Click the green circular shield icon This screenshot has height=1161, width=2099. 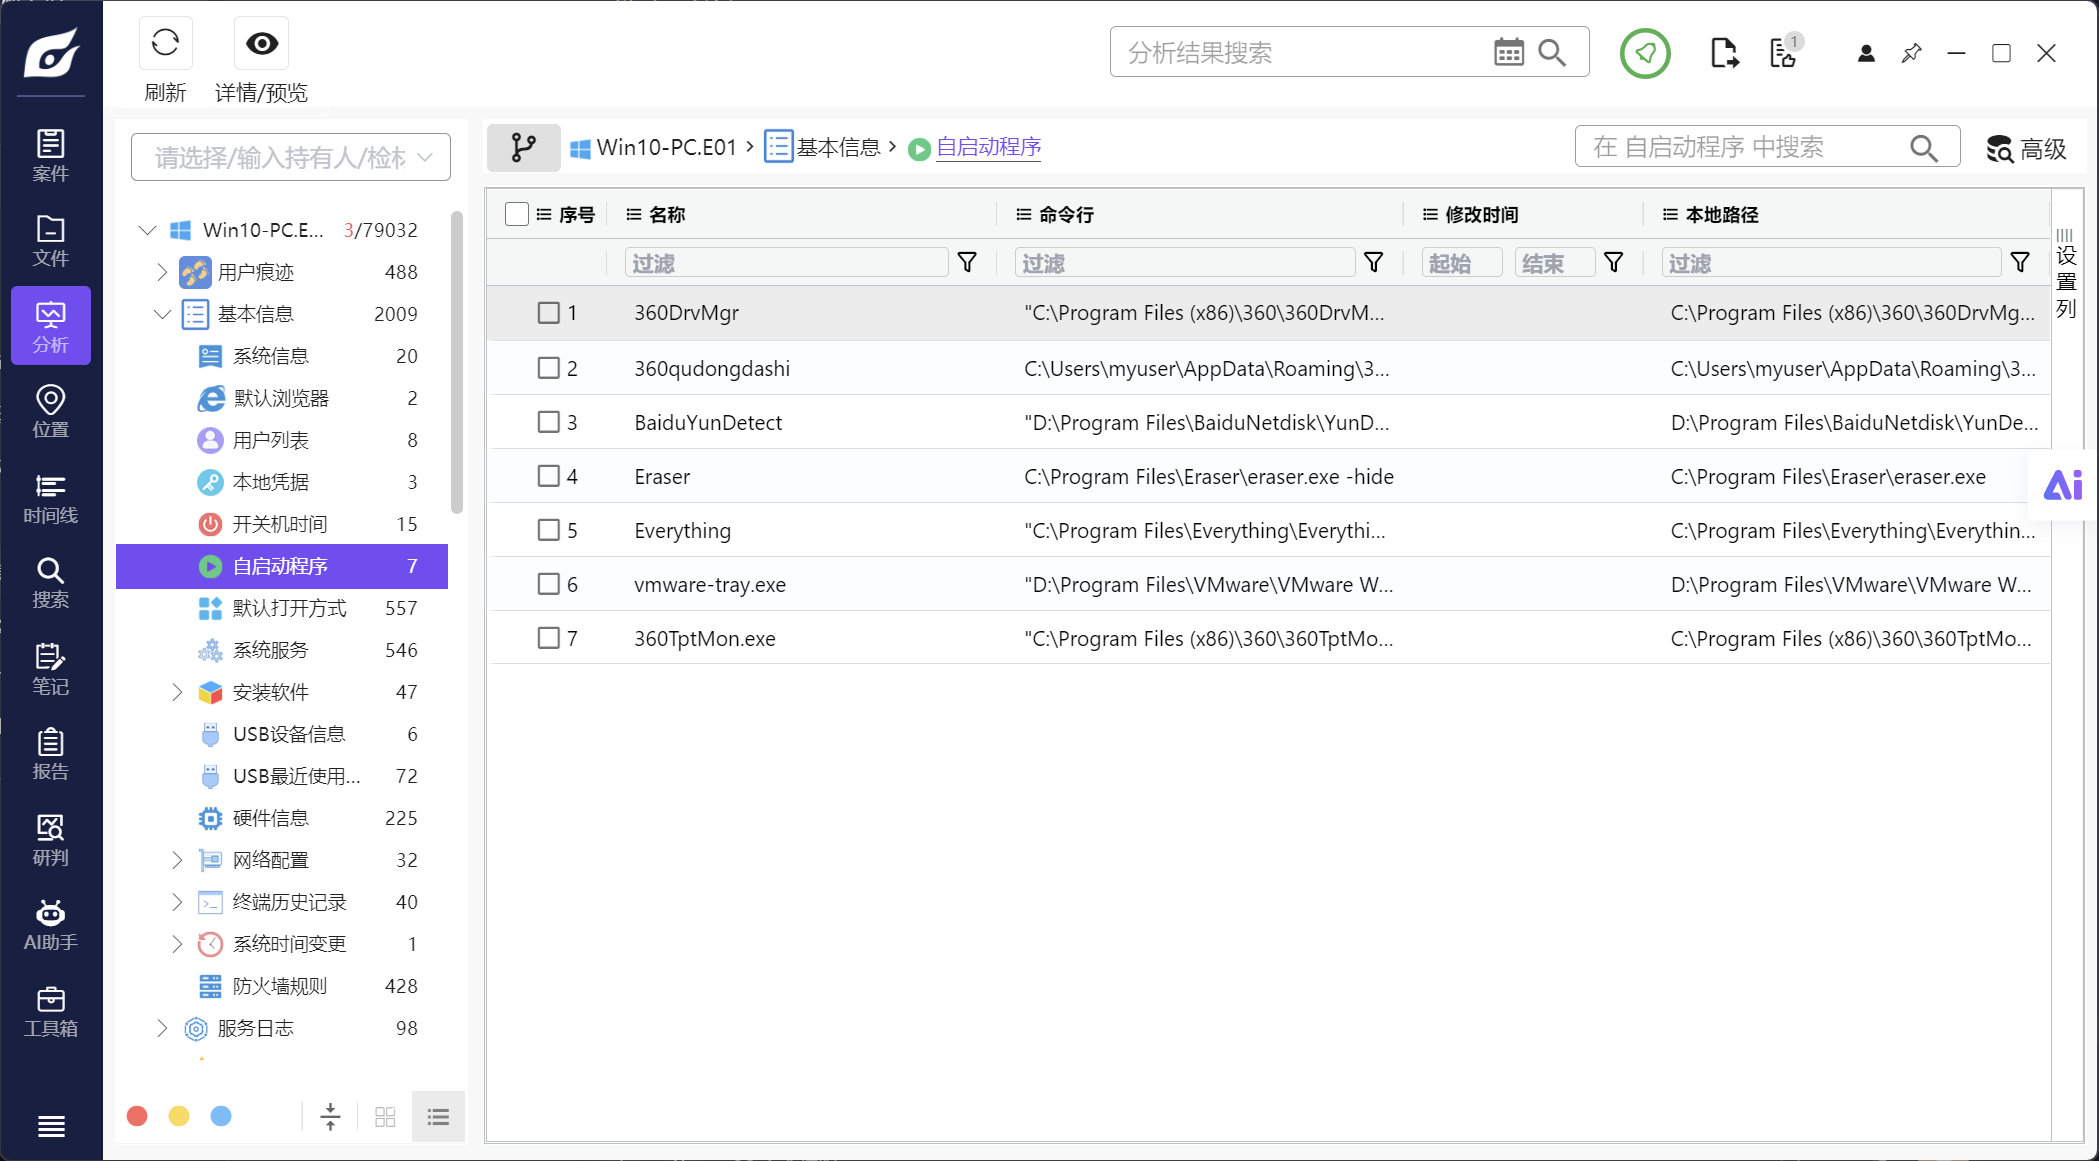(x=1645, y=53)
